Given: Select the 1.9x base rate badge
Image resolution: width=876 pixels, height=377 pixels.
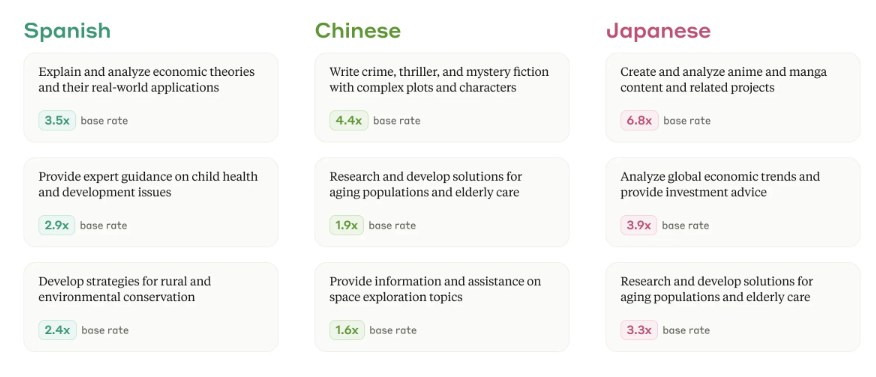Looking at the screenshot, I should pyautogui.click(x=346, y=225).
